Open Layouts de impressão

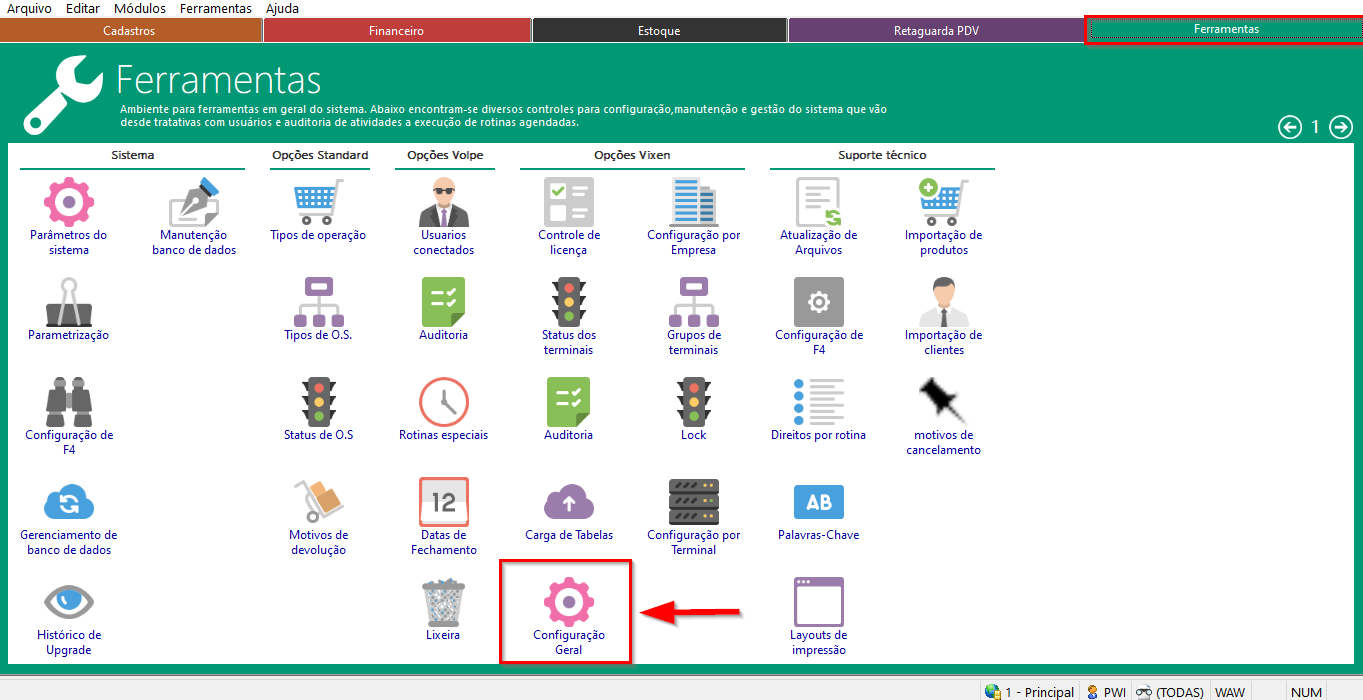818,602
